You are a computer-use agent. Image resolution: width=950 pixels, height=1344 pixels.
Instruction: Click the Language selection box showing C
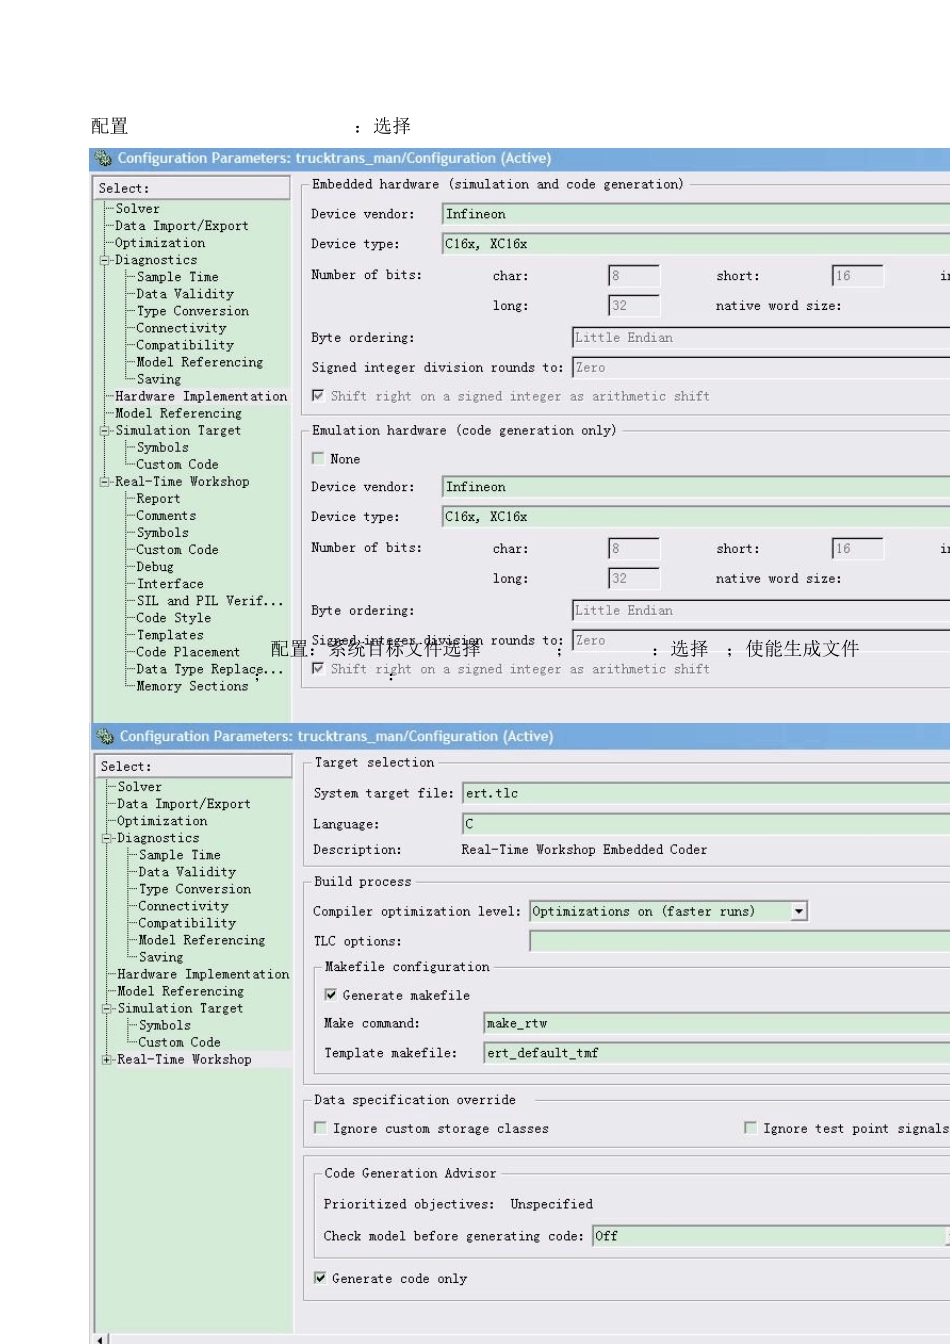pos(700,824)
